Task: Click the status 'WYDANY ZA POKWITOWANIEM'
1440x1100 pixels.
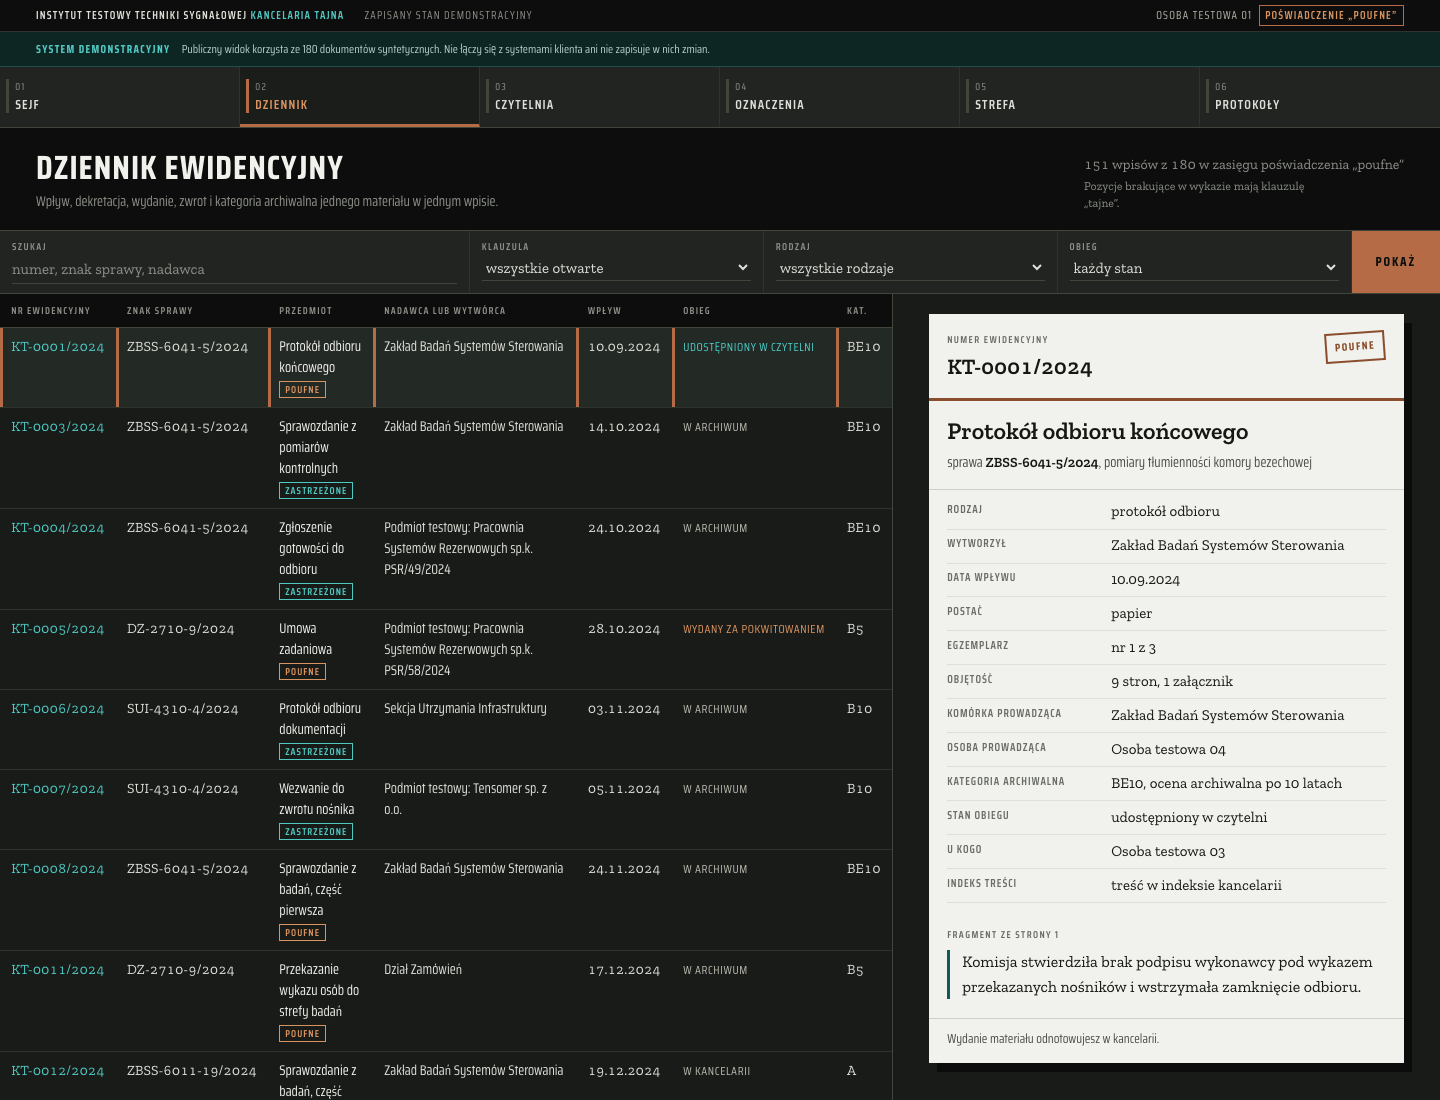Action: click(753, 630)
